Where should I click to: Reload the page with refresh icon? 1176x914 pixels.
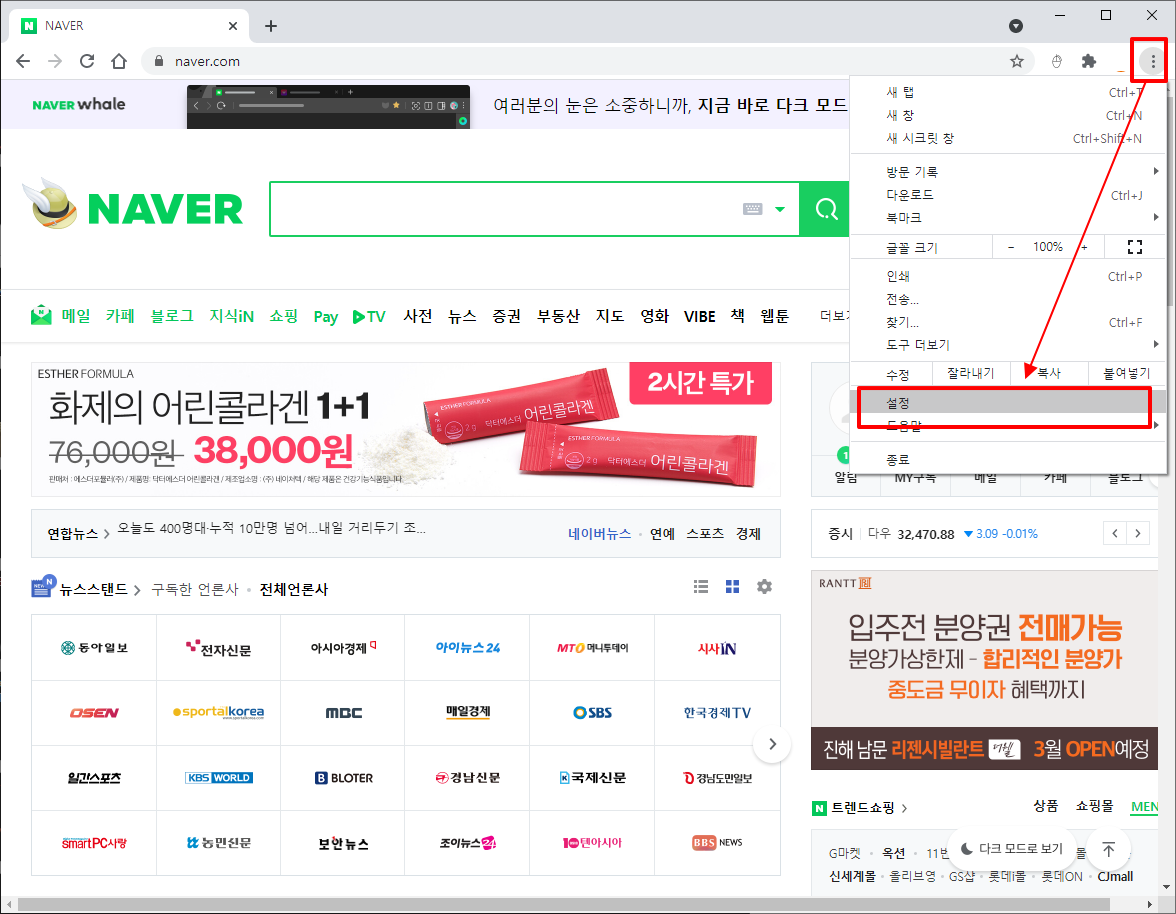click(87, 61)
